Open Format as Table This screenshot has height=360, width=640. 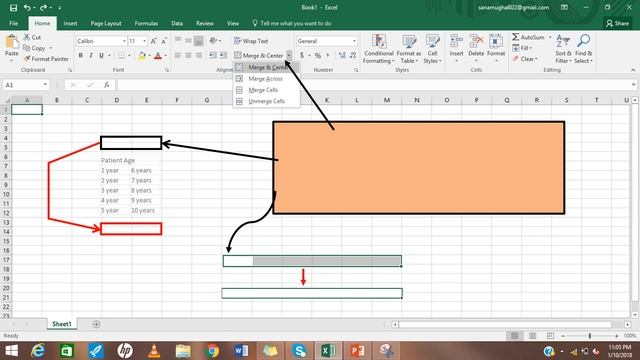[409, 49]
